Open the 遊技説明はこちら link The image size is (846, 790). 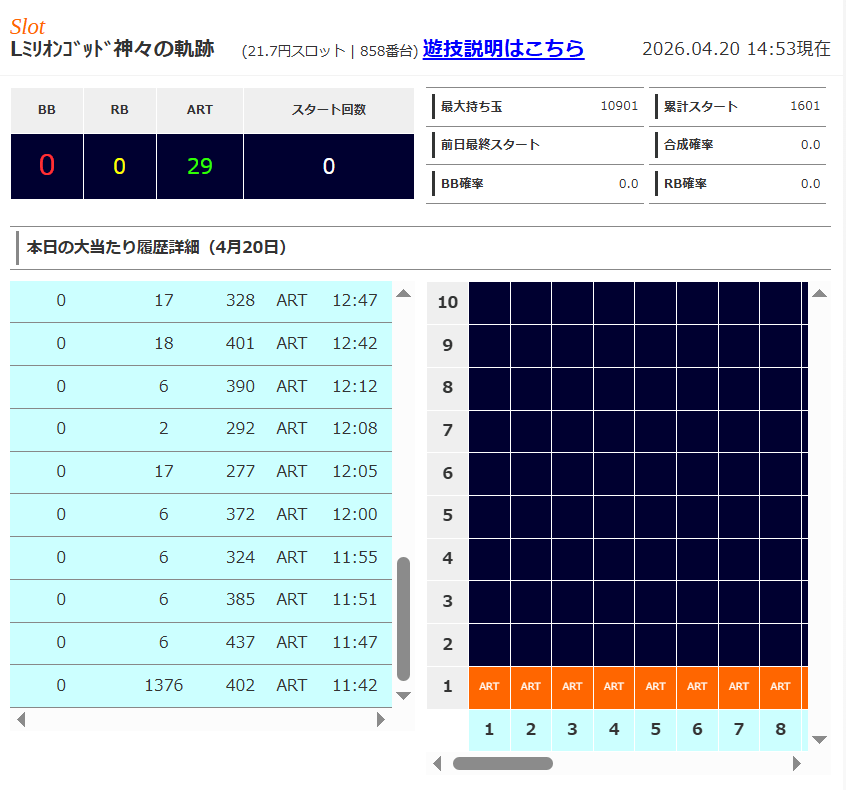pyautogui.click(x=503, y=48)
